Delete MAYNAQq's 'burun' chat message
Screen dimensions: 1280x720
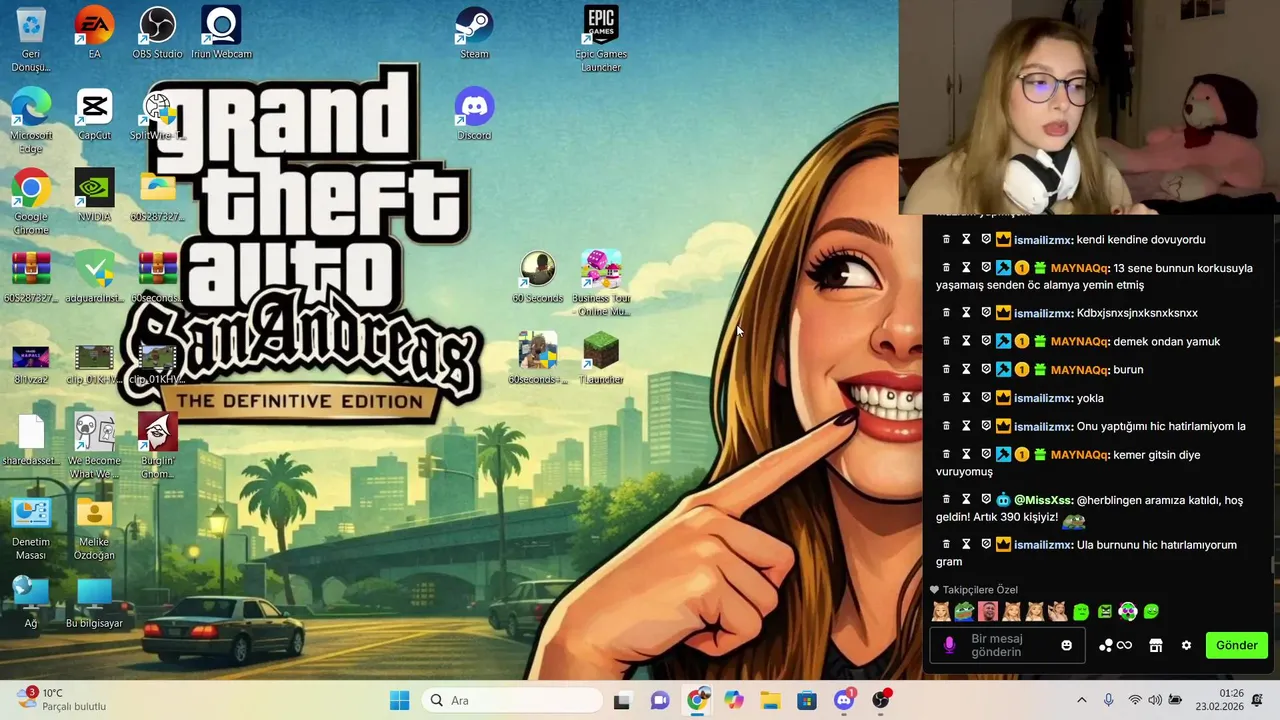[x=946, y=370]
